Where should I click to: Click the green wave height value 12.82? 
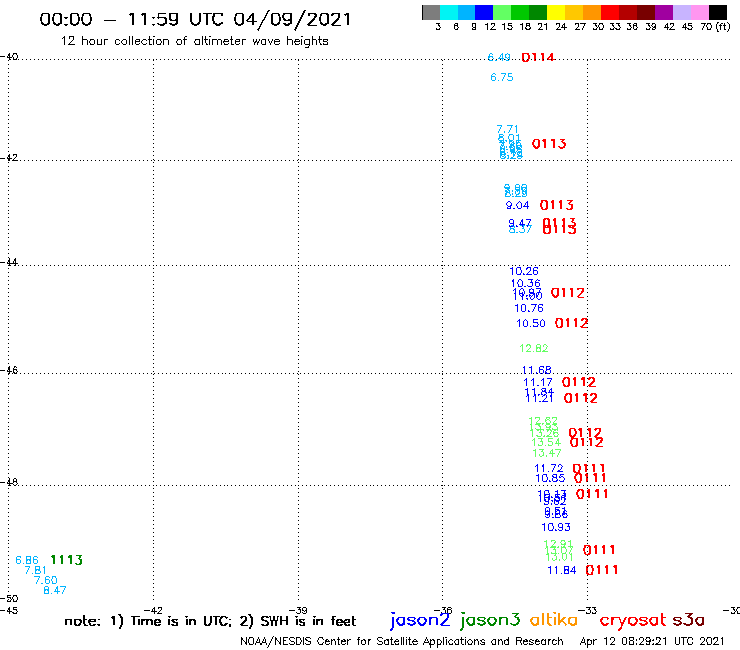[x=534, y=348]
